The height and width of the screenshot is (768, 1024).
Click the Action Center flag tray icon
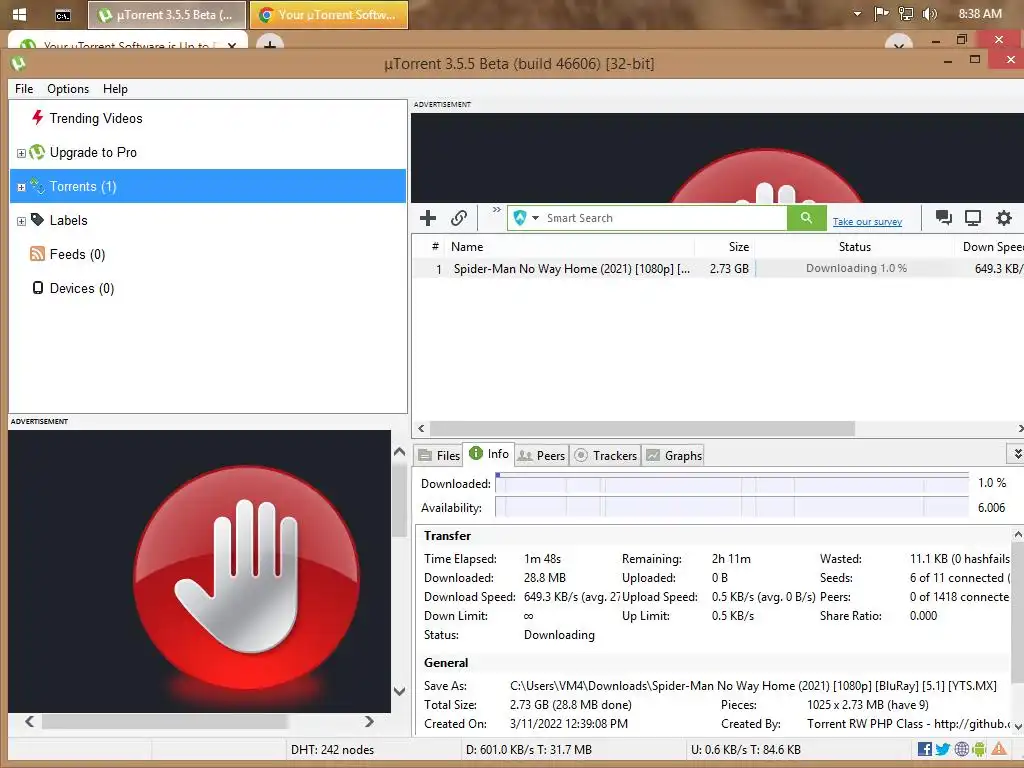point(882,14)
